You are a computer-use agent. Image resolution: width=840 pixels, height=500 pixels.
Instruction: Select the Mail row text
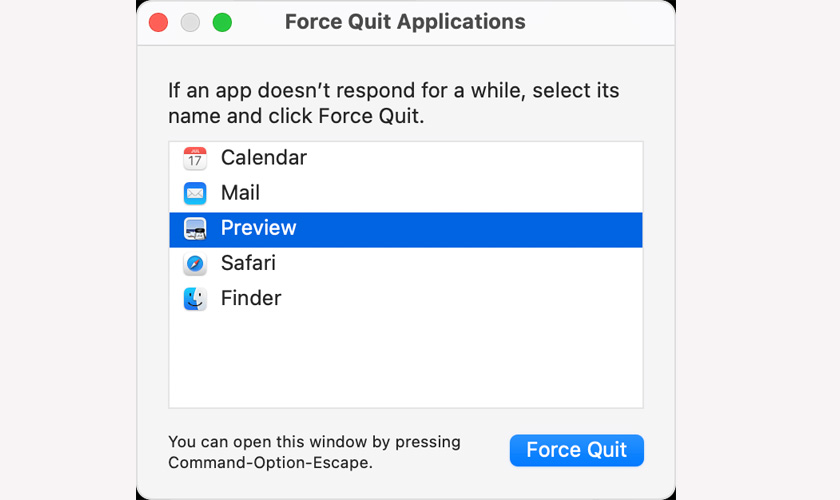pos(240,193)
